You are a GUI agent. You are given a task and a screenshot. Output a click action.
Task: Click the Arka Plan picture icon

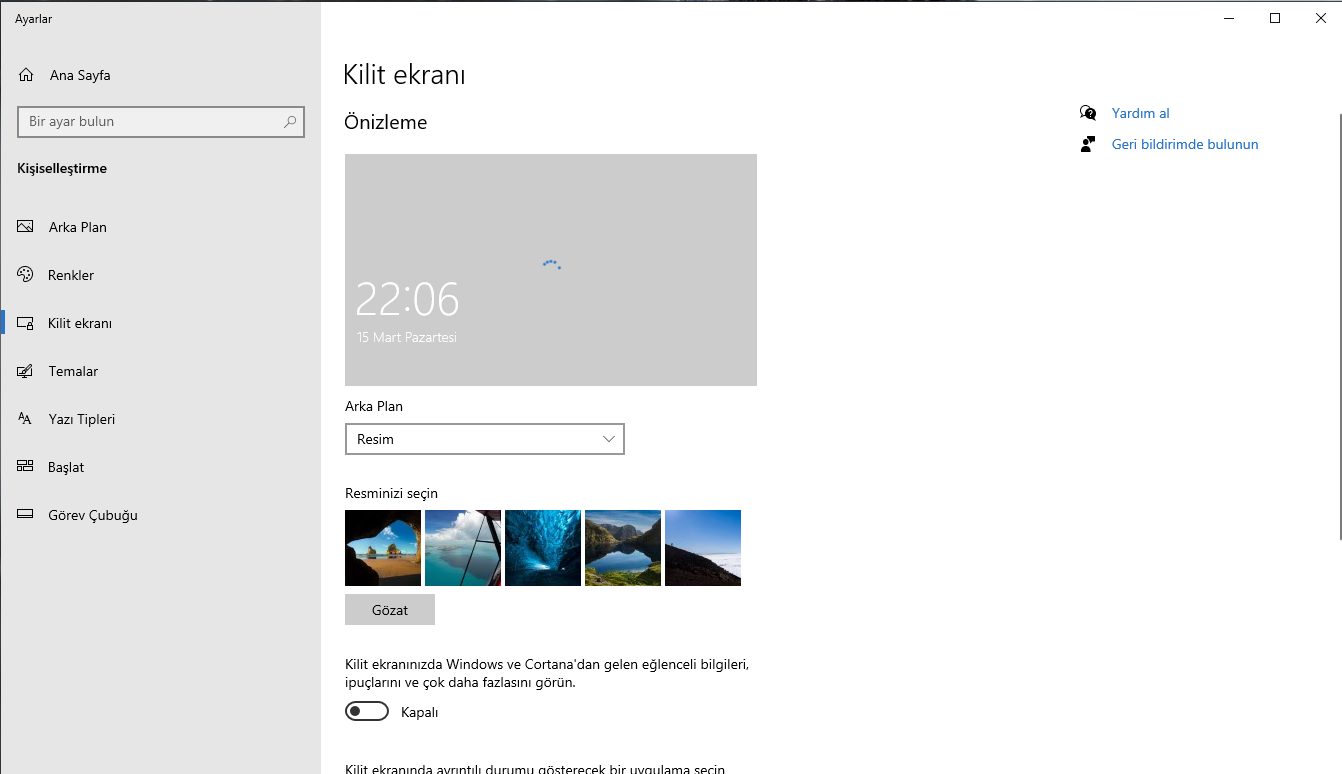tap(26, 227)
